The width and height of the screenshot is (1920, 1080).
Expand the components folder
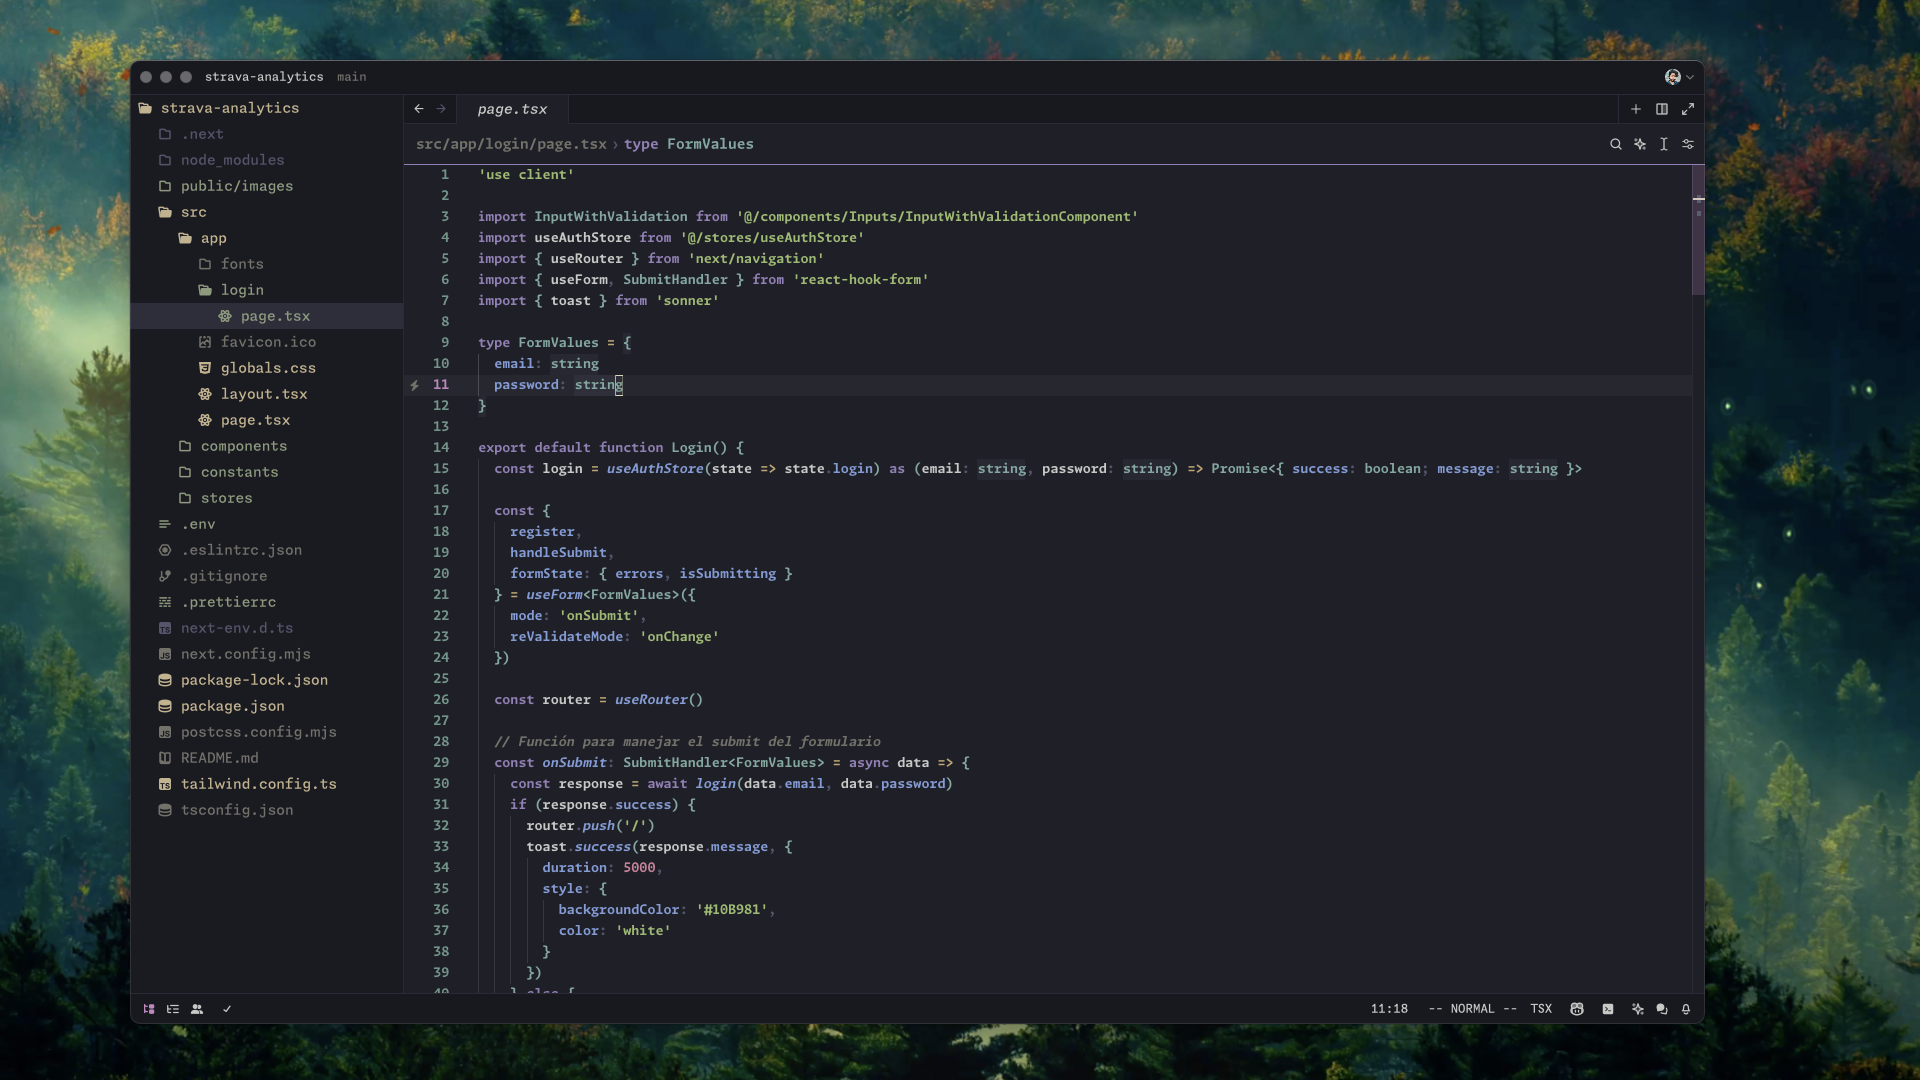(243, 446)
